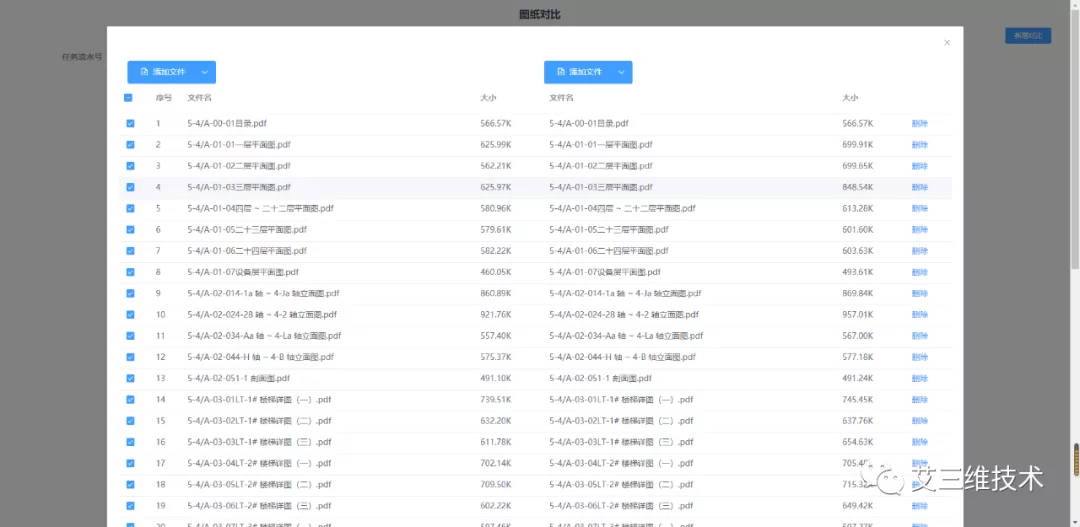Toggle the select-all header checkbox
This screenshot has width=1080, height=527.
(x=128, y=98)
